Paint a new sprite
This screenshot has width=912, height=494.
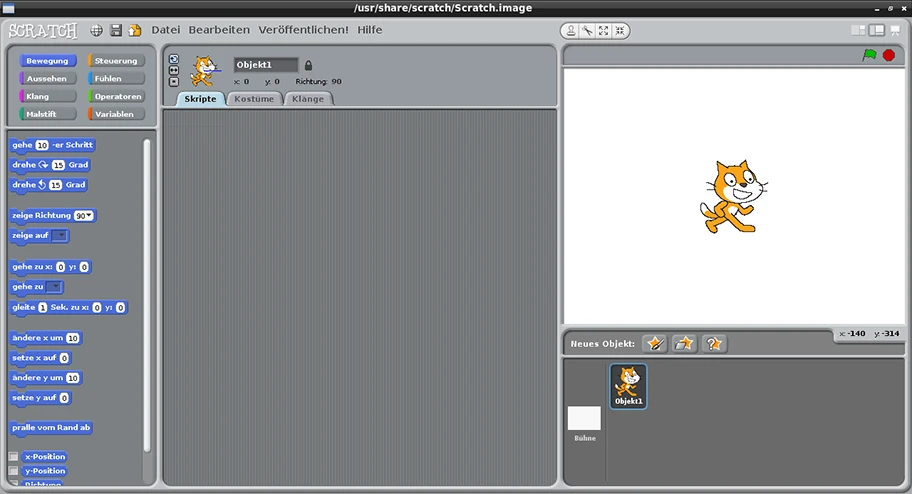coord(655,344)
